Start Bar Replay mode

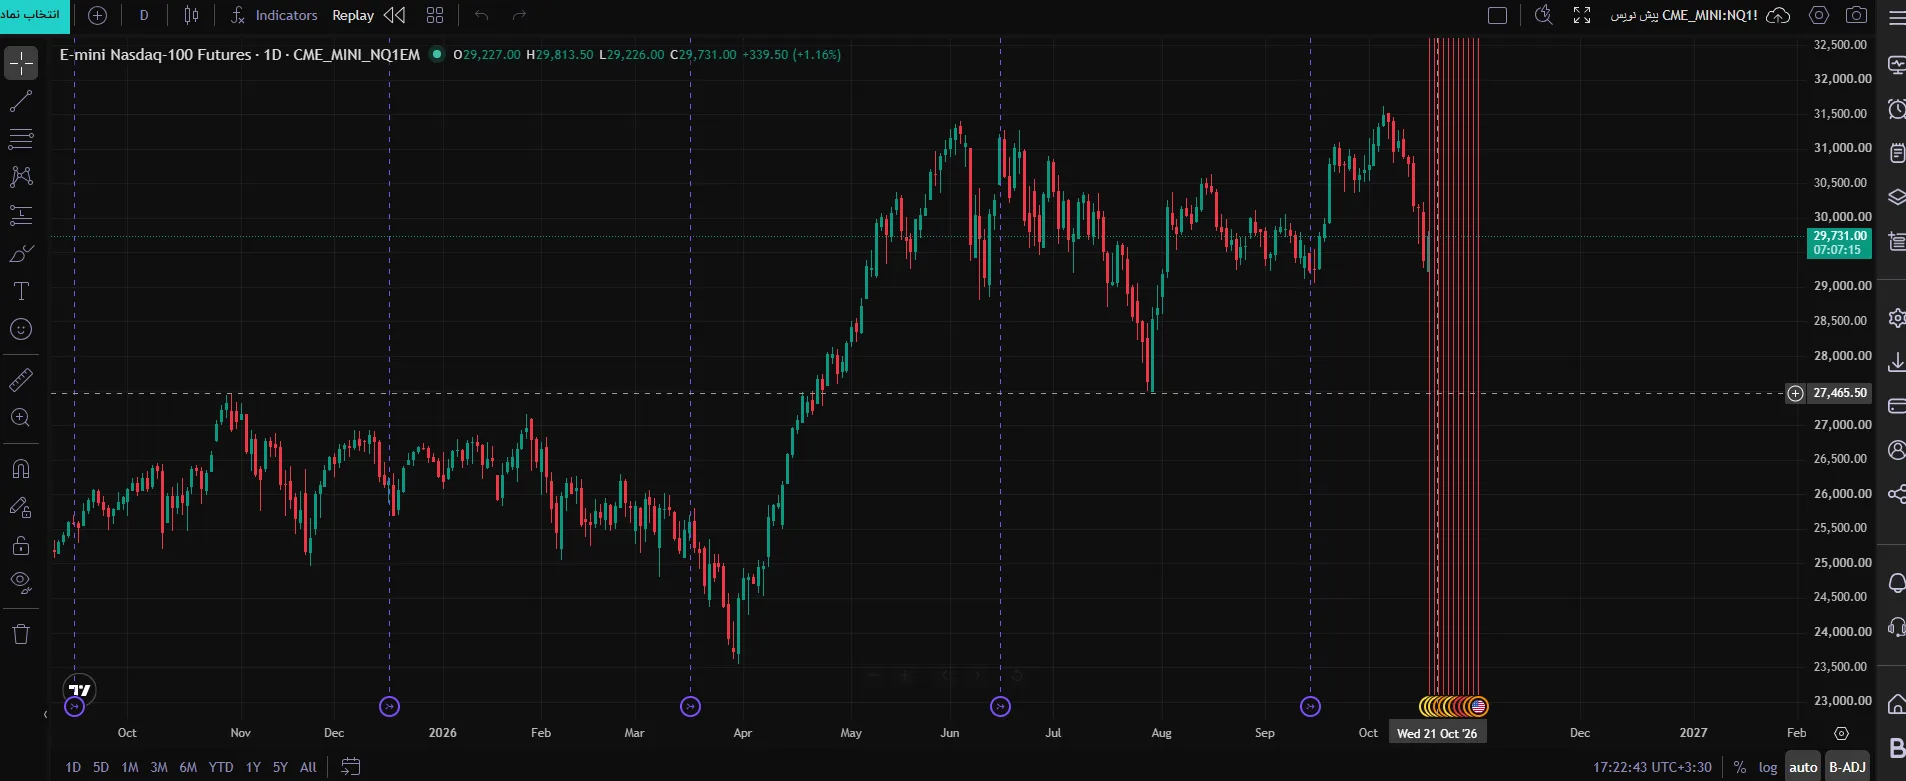point(369,15)
